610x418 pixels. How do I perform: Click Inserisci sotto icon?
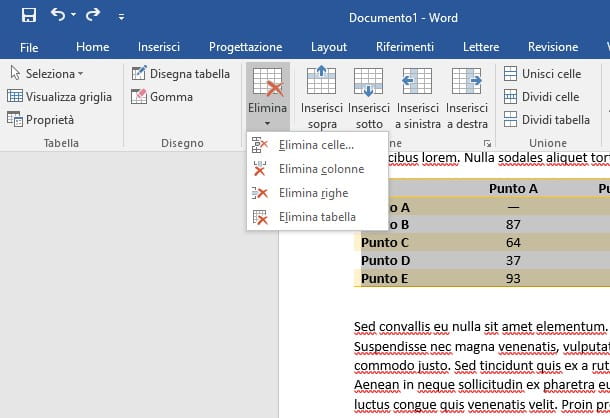[369, 95]
